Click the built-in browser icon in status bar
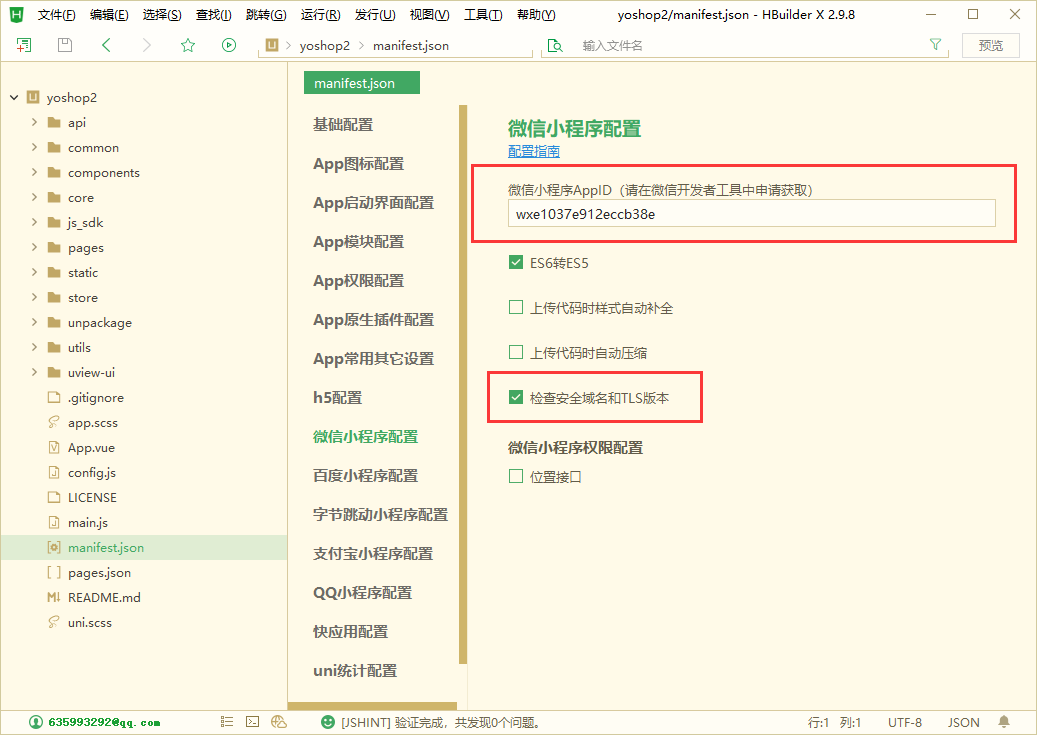Viewport: 1037px width, 735px height. (279, 722)
